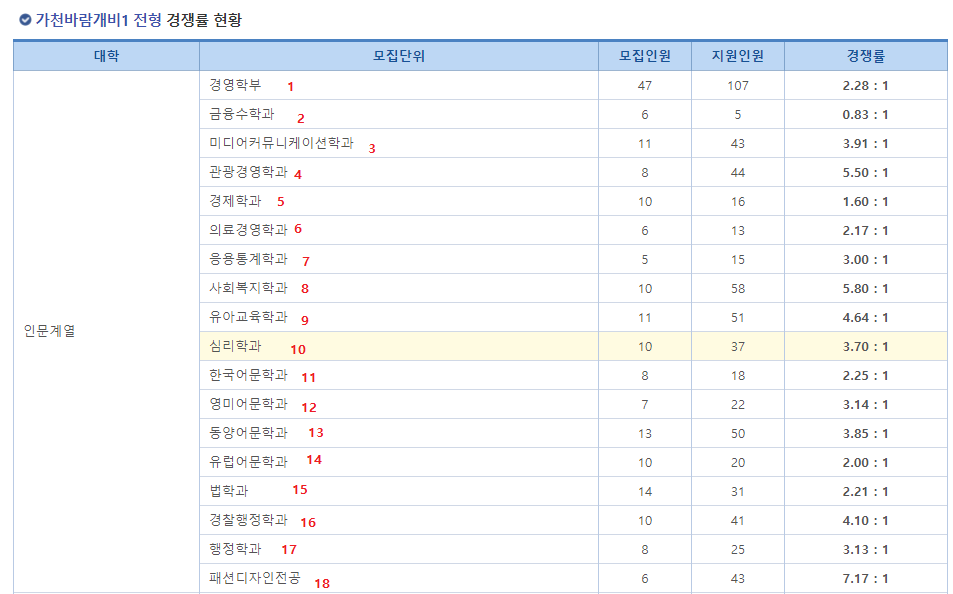Click applicant count 51 for 유아교육학과
This screenshot has height=594, width=953.
click(738, 318)
